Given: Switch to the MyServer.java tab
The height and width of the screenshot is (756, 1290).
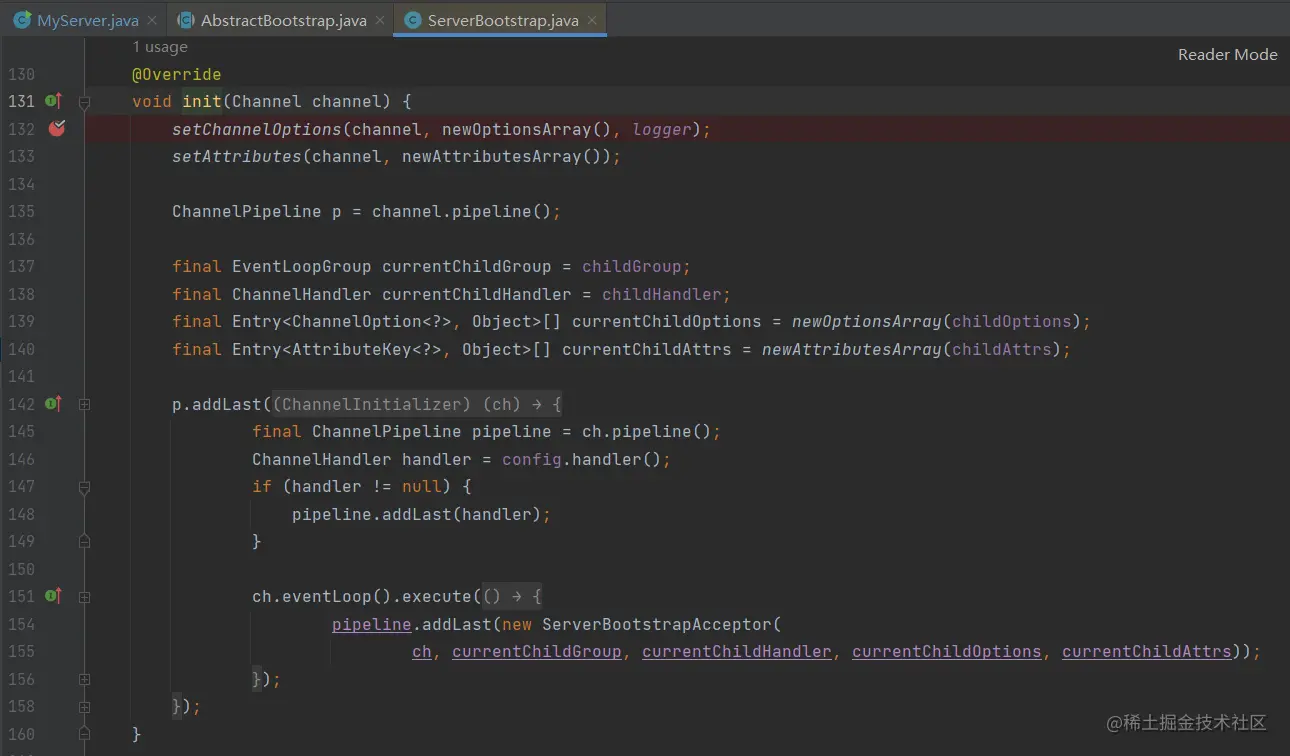Looking at the screenshot, I should (87, 20).
